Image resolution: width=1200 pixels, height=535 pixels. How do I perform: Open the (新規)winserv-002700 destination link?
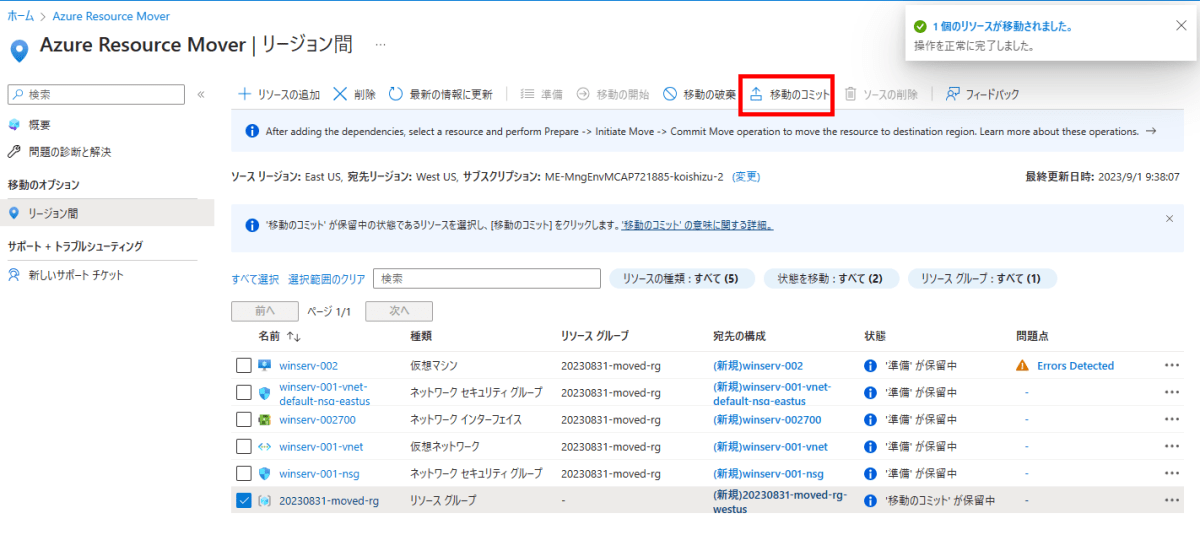pyautogui.click(x=767, y=420)
